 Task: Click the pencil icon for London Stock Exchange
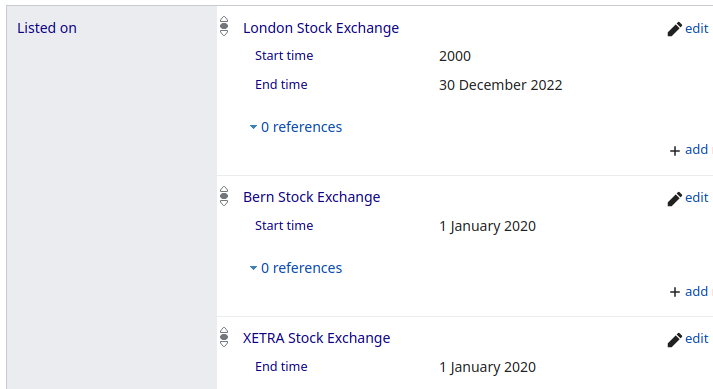click(674, 29)
